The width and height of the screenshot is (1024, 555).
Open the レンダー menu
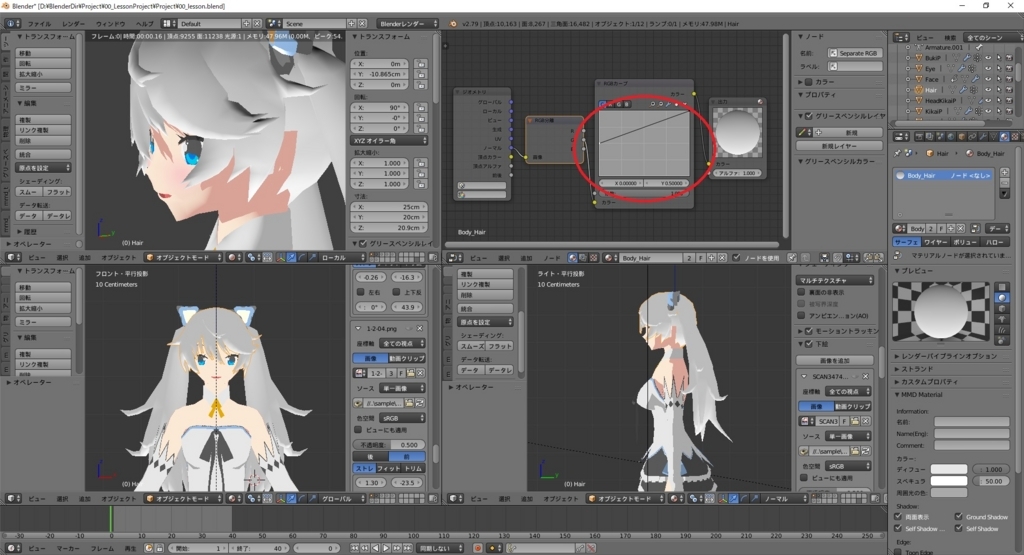coord(73,24)
